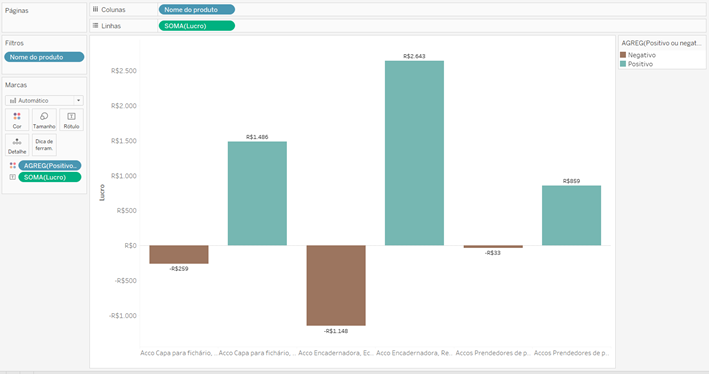
Task: Click the legend title AGREG(Positivo ou negat...
Action: [x=662, y=43]
